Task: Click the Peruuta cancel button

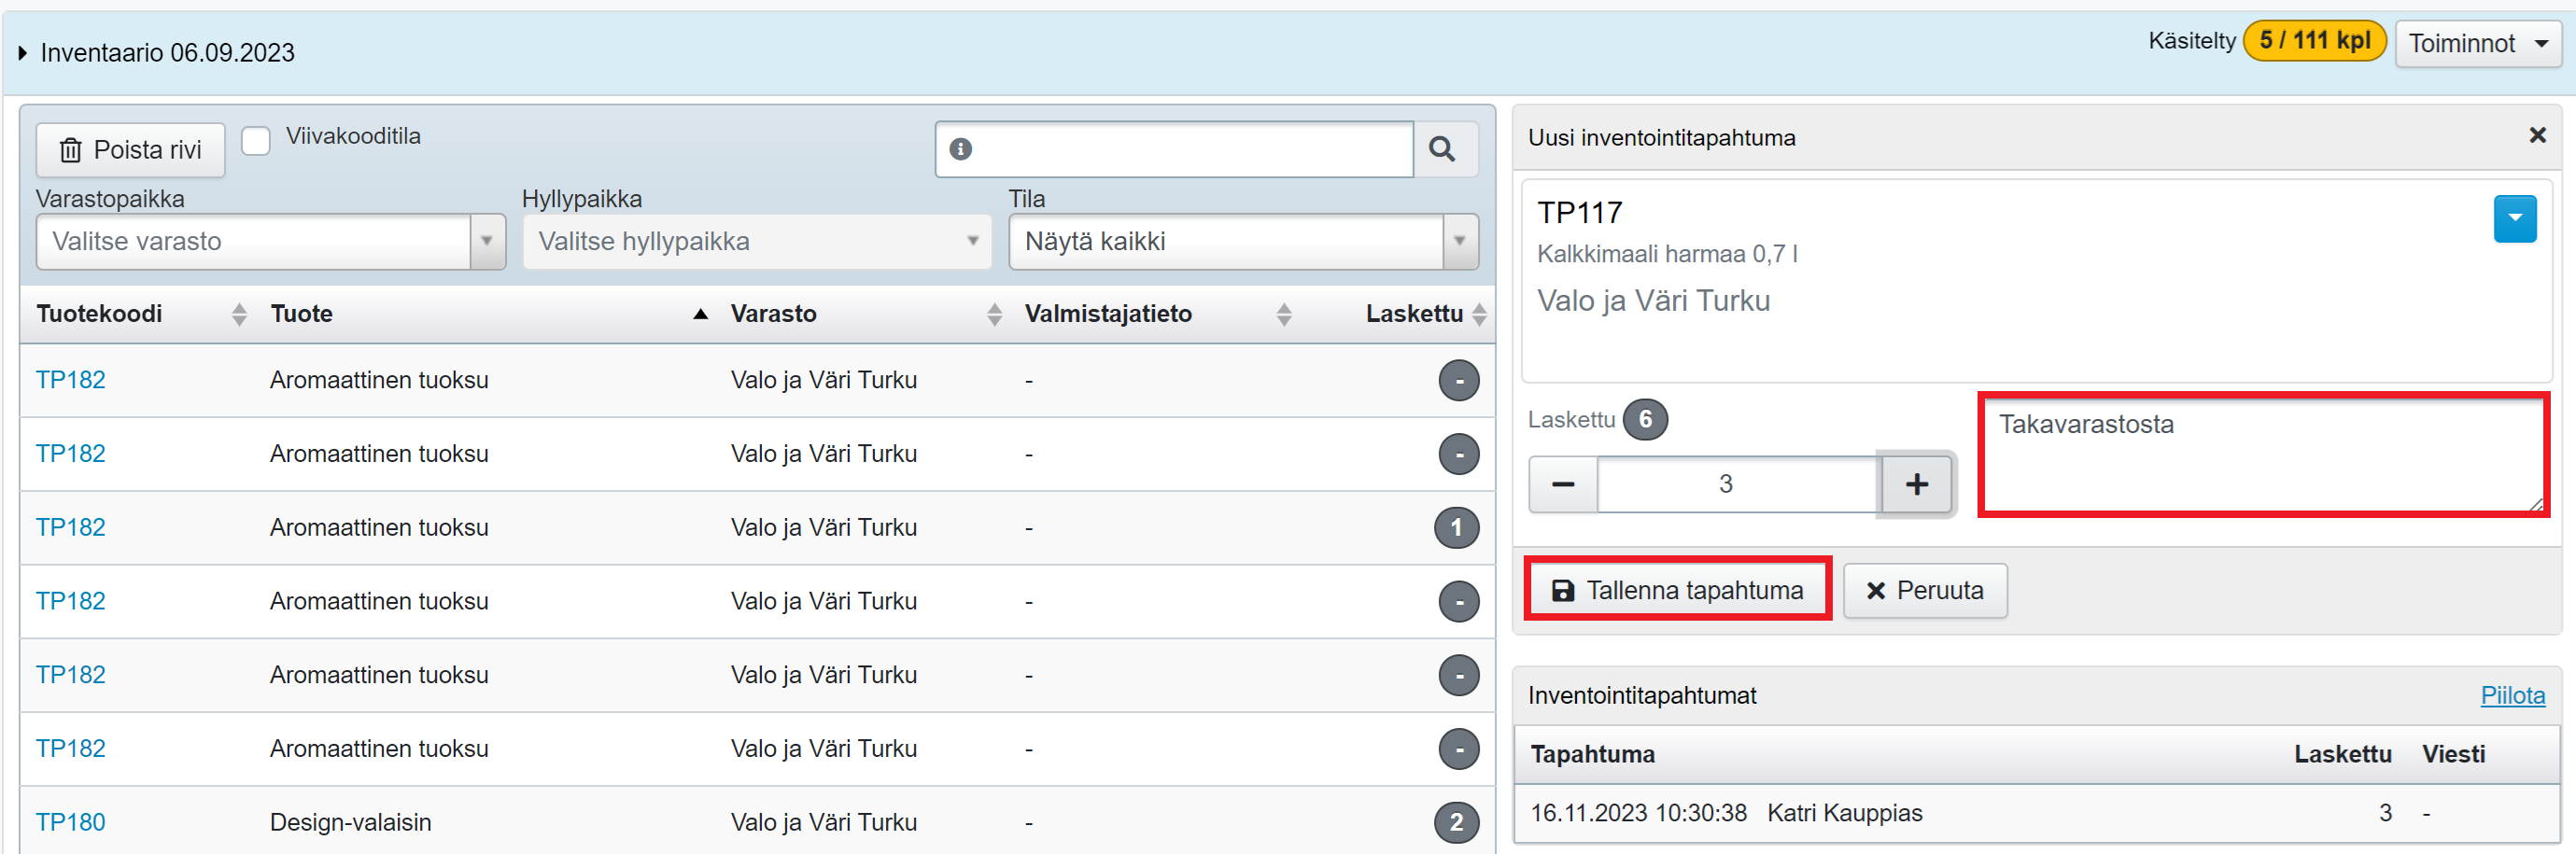Action: click(x=1924, y=590)
